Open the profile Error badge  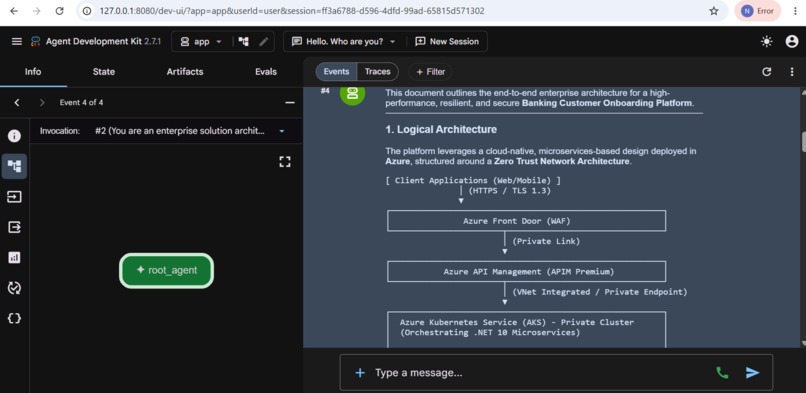coord(757,11)
